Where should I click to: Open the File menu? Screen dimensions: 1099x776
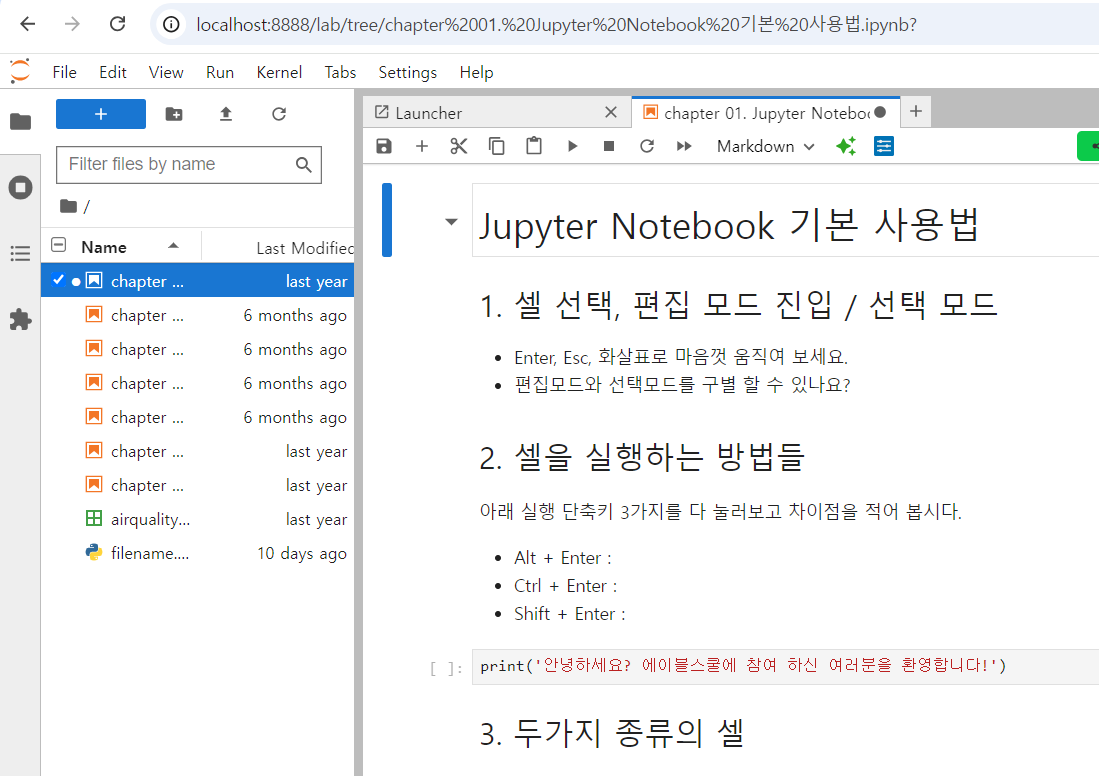tap(64, 72)
